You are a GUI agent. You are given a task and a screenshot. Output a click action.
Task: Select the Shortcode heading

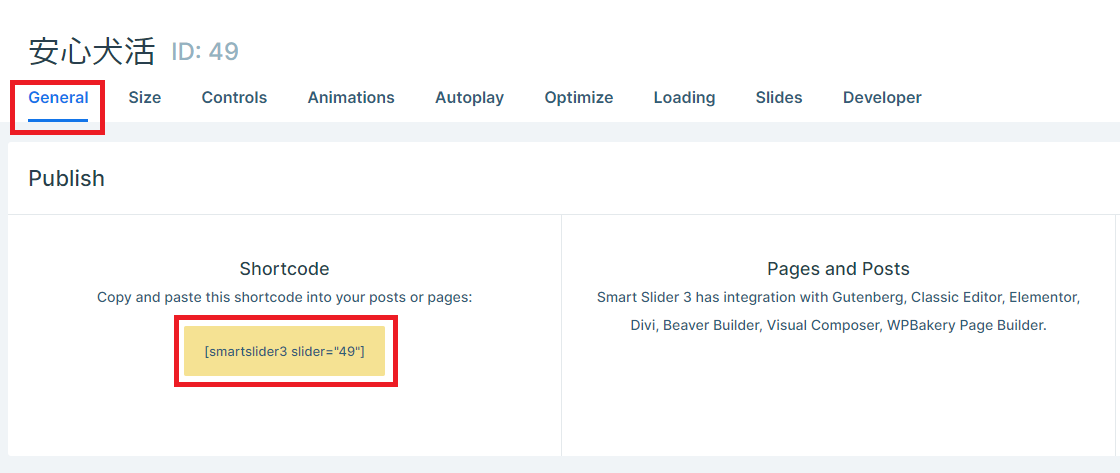[284, 269]
